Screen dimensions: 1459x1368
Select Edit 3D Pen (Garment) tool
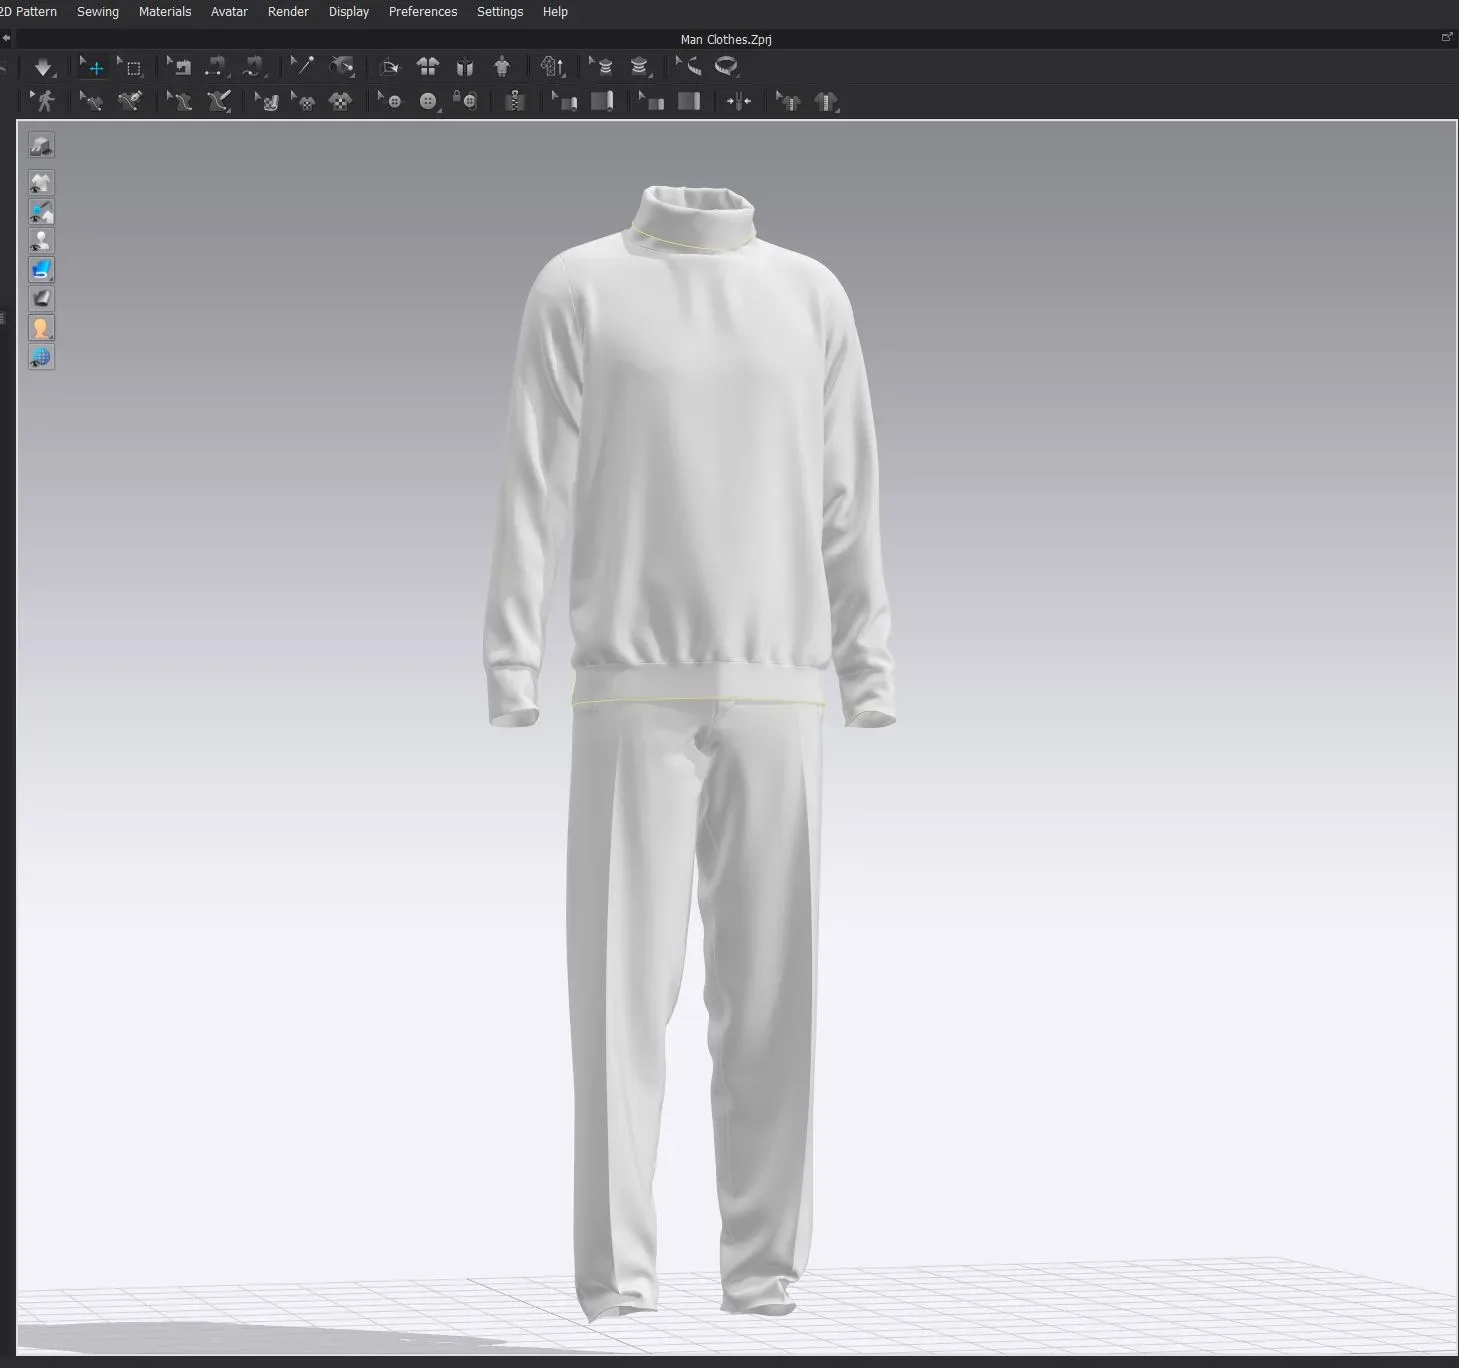[x=91, y=101]
